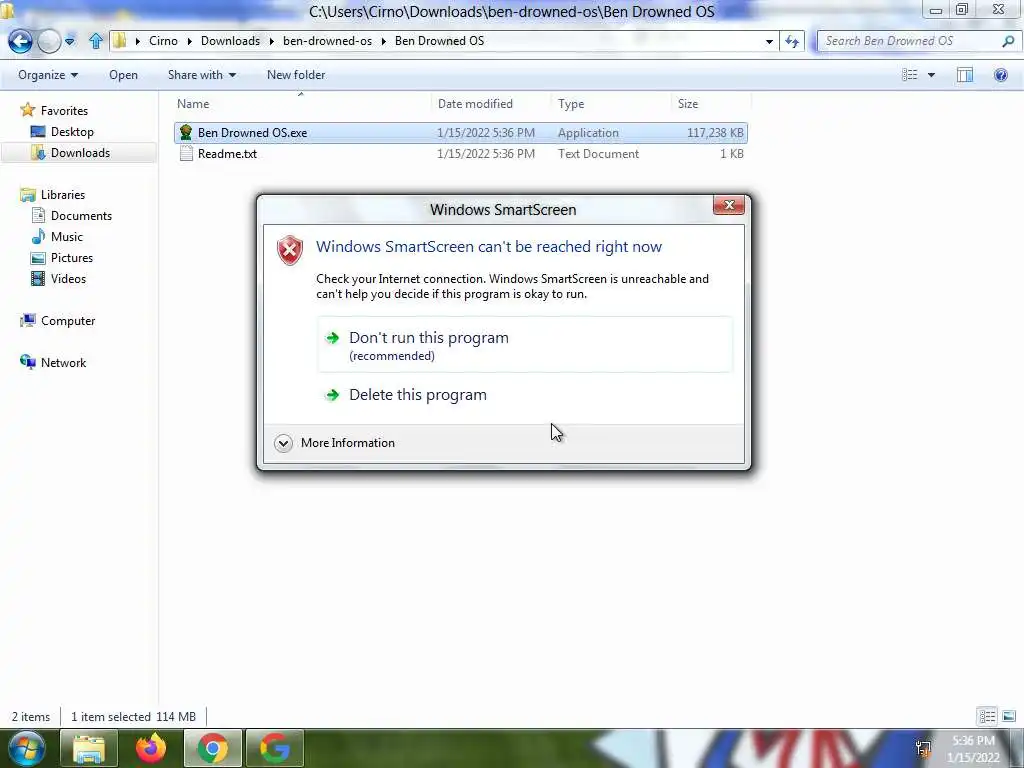Select Libraries in the navigation pane

click(63, 195)
